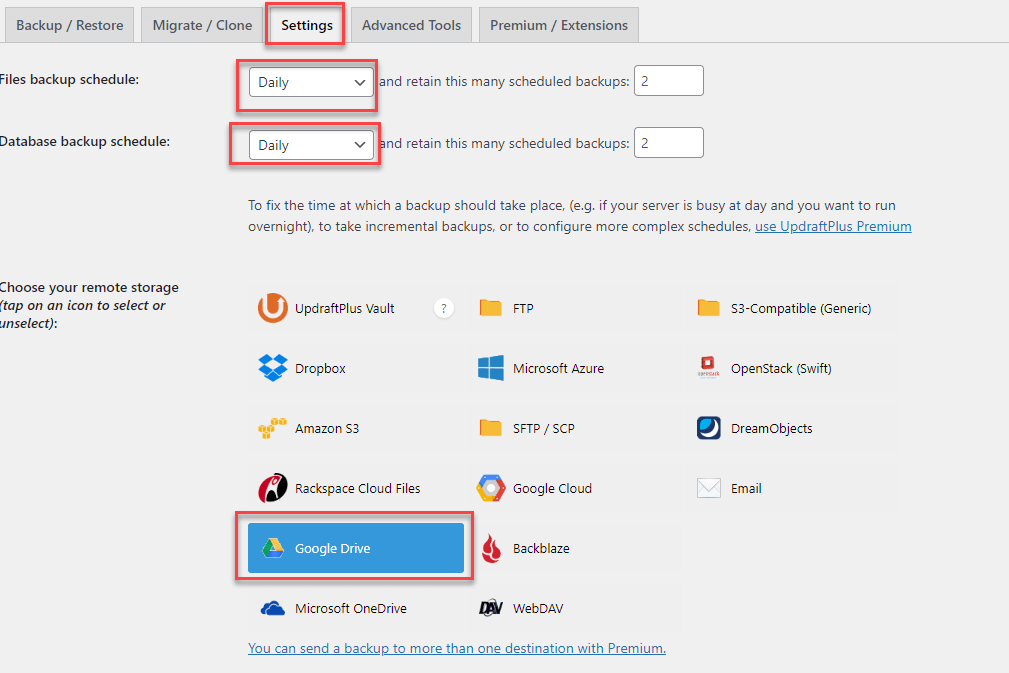This screenshot has height=673, width=1009.
Task: Open 'send a backup to more than one destination' link
Action: click(x=457, y=648)
